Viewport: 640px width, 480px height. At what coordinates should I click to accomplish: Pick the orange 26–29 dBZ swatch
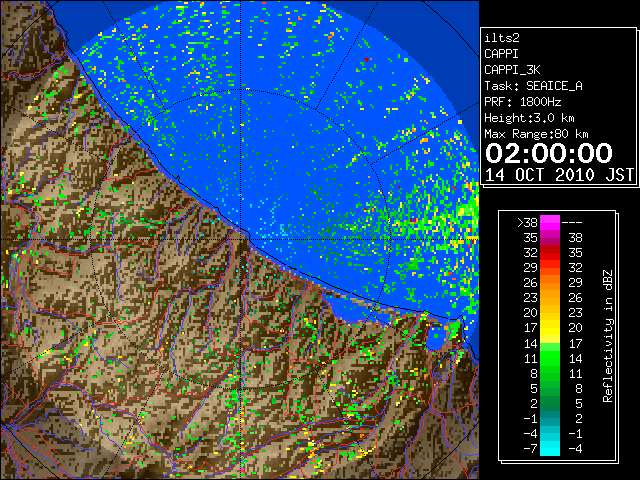[x=550, y=283]
